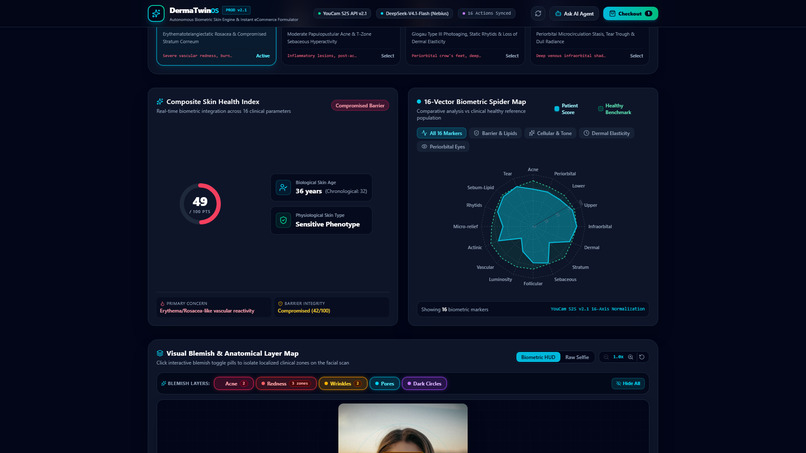Click the Active Rosacea profile card
The width and height of the screenshot is (806, 453).
(x=216, y=45)
